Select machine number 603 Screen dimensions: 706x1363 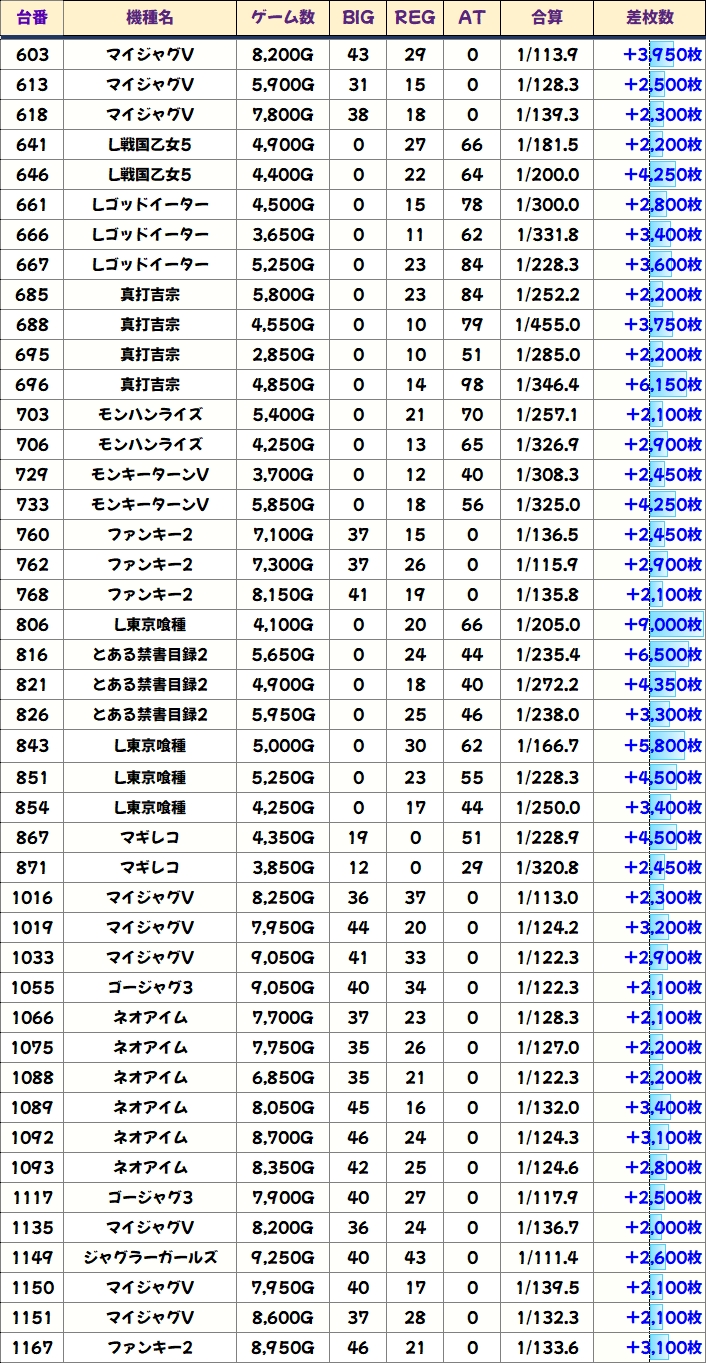point(32,55)
